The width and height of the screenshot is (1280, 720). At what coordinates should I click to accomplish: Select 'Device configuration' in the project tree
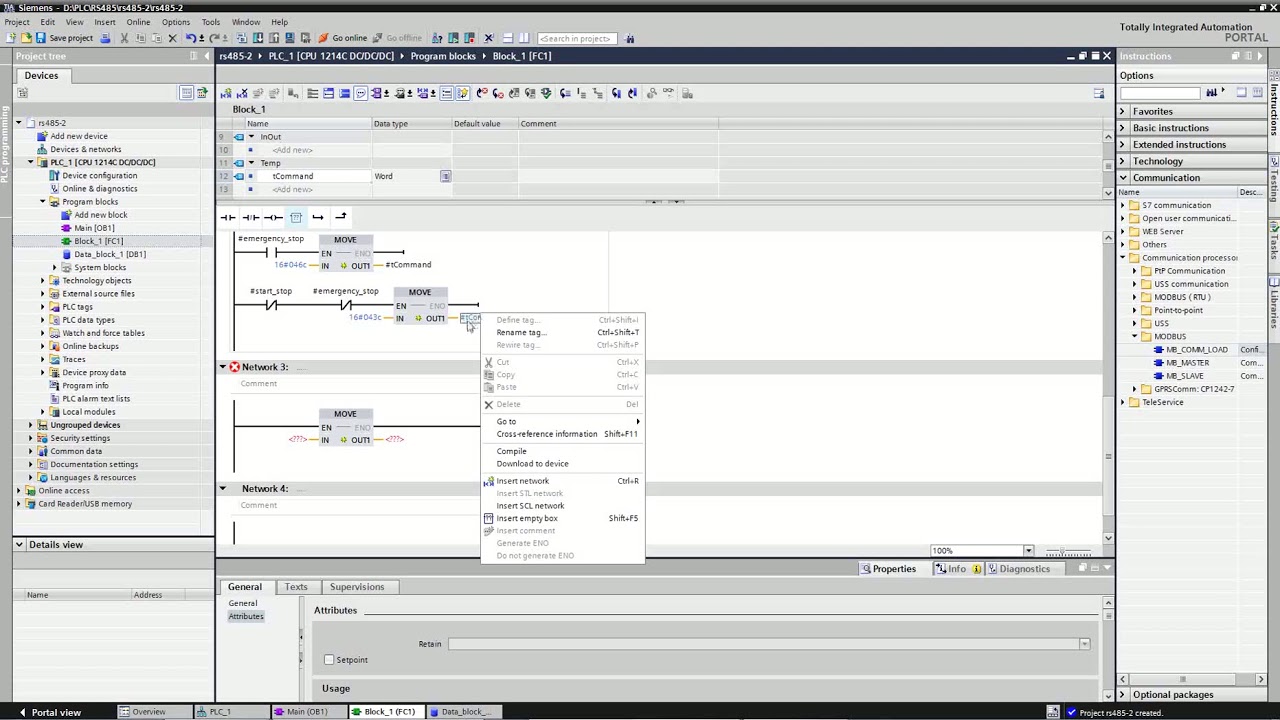[99, 175]
